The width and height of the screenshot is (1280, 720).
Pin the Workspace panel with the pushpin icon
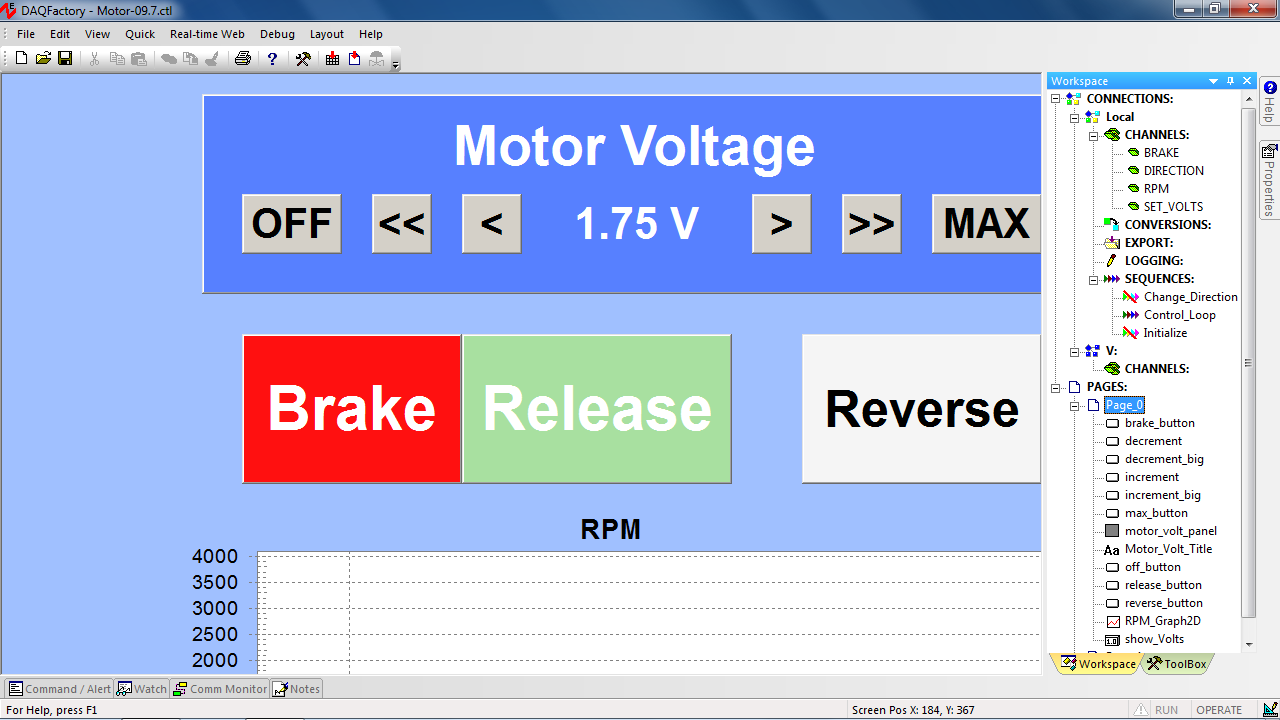pos(1230,81)
